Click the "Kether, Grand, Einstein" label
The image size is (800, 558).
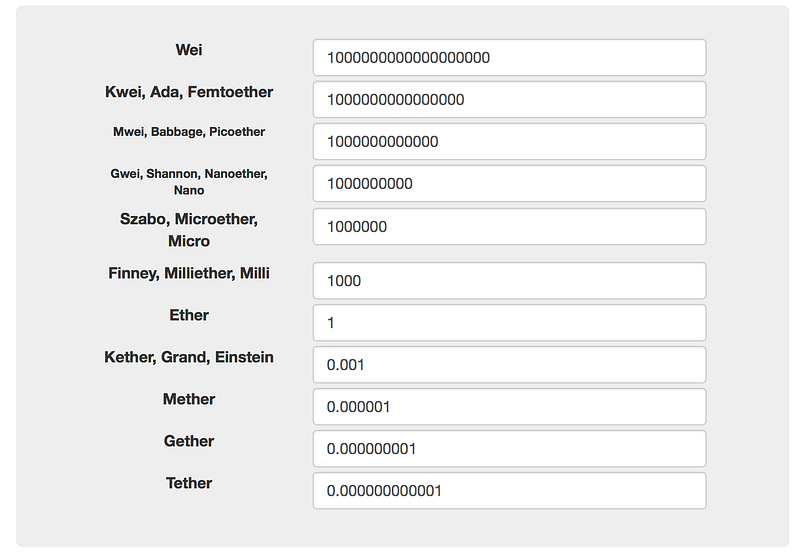coord(189,357)
